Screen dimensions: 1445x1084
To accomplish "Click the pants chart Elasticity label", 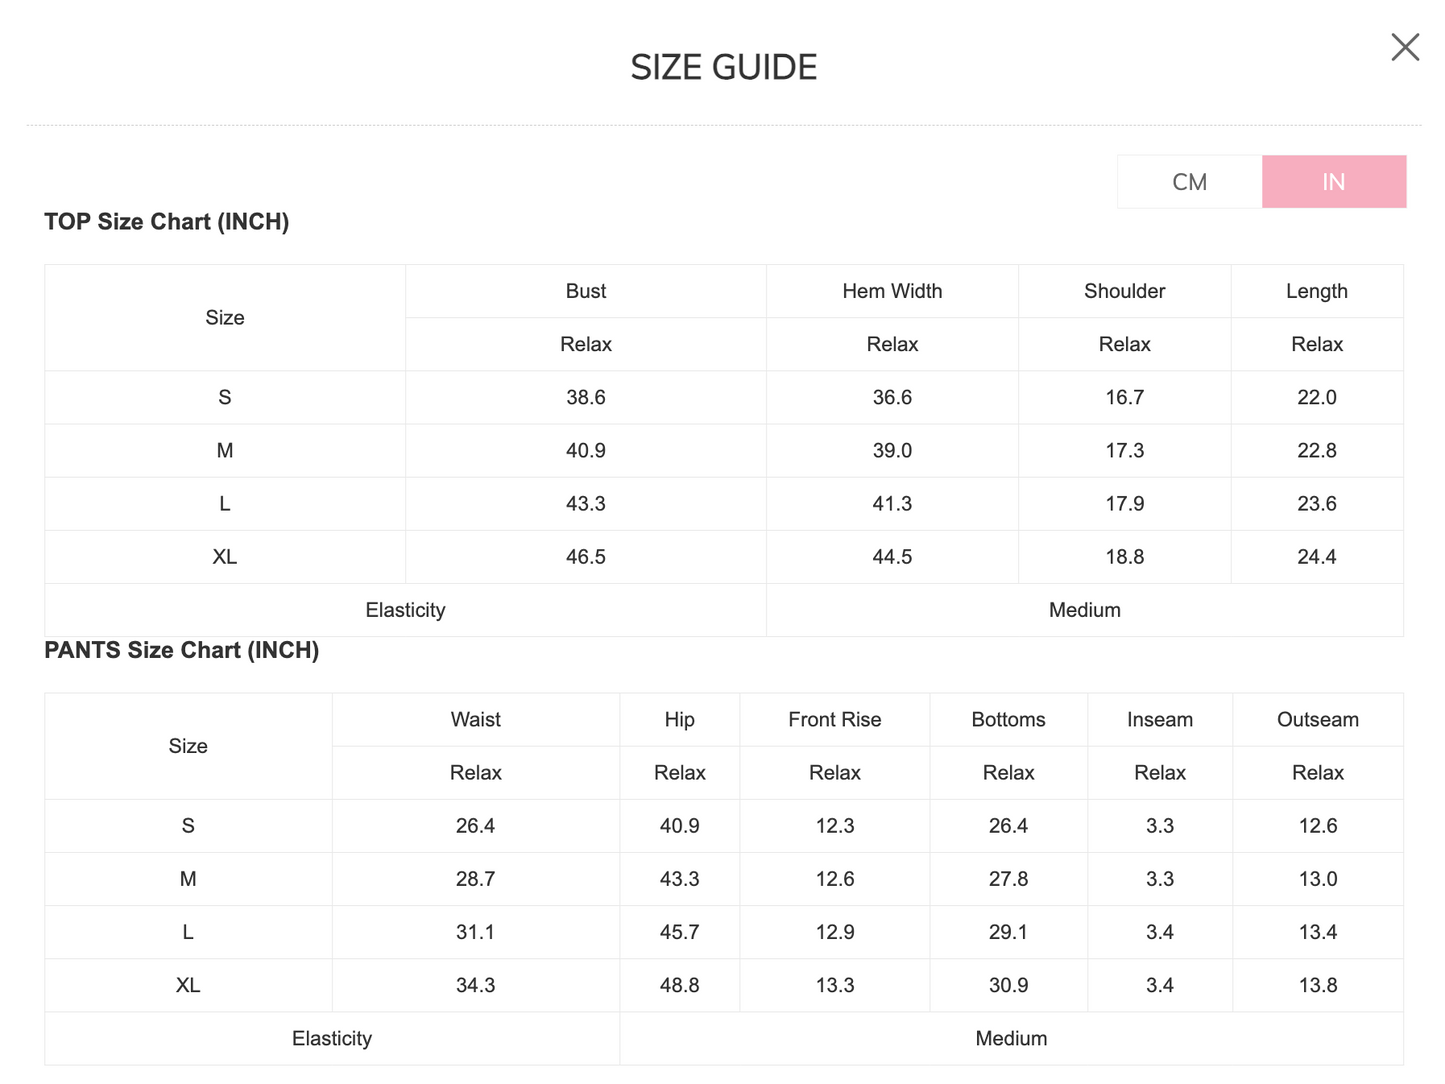I will point(332,1039).
